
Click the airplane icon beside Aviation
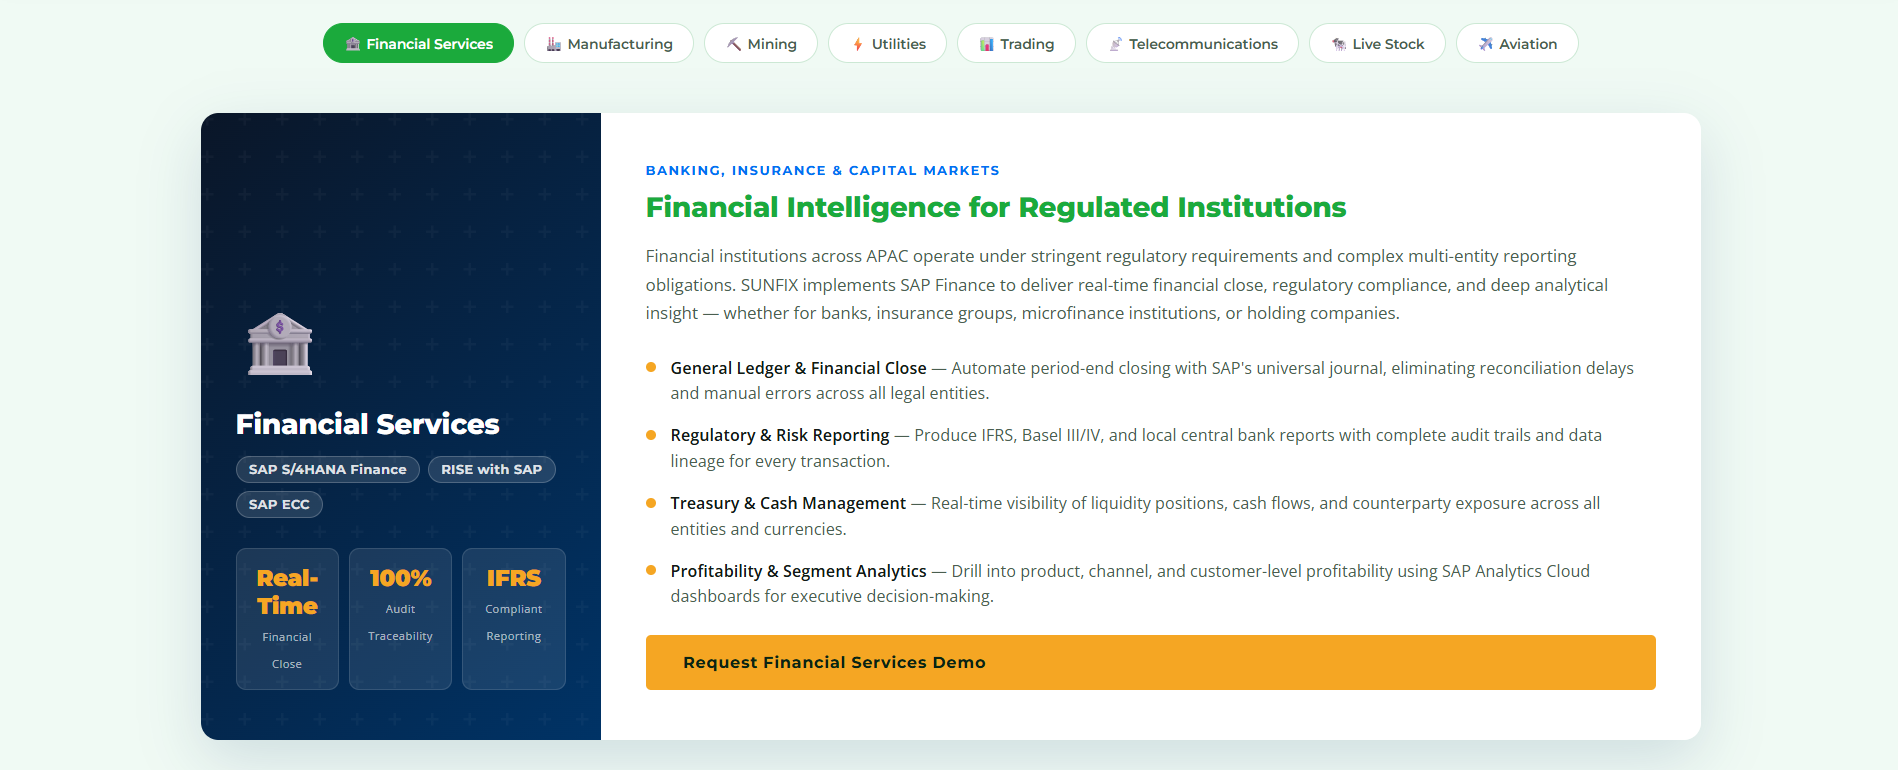[x=1486, y=44]
